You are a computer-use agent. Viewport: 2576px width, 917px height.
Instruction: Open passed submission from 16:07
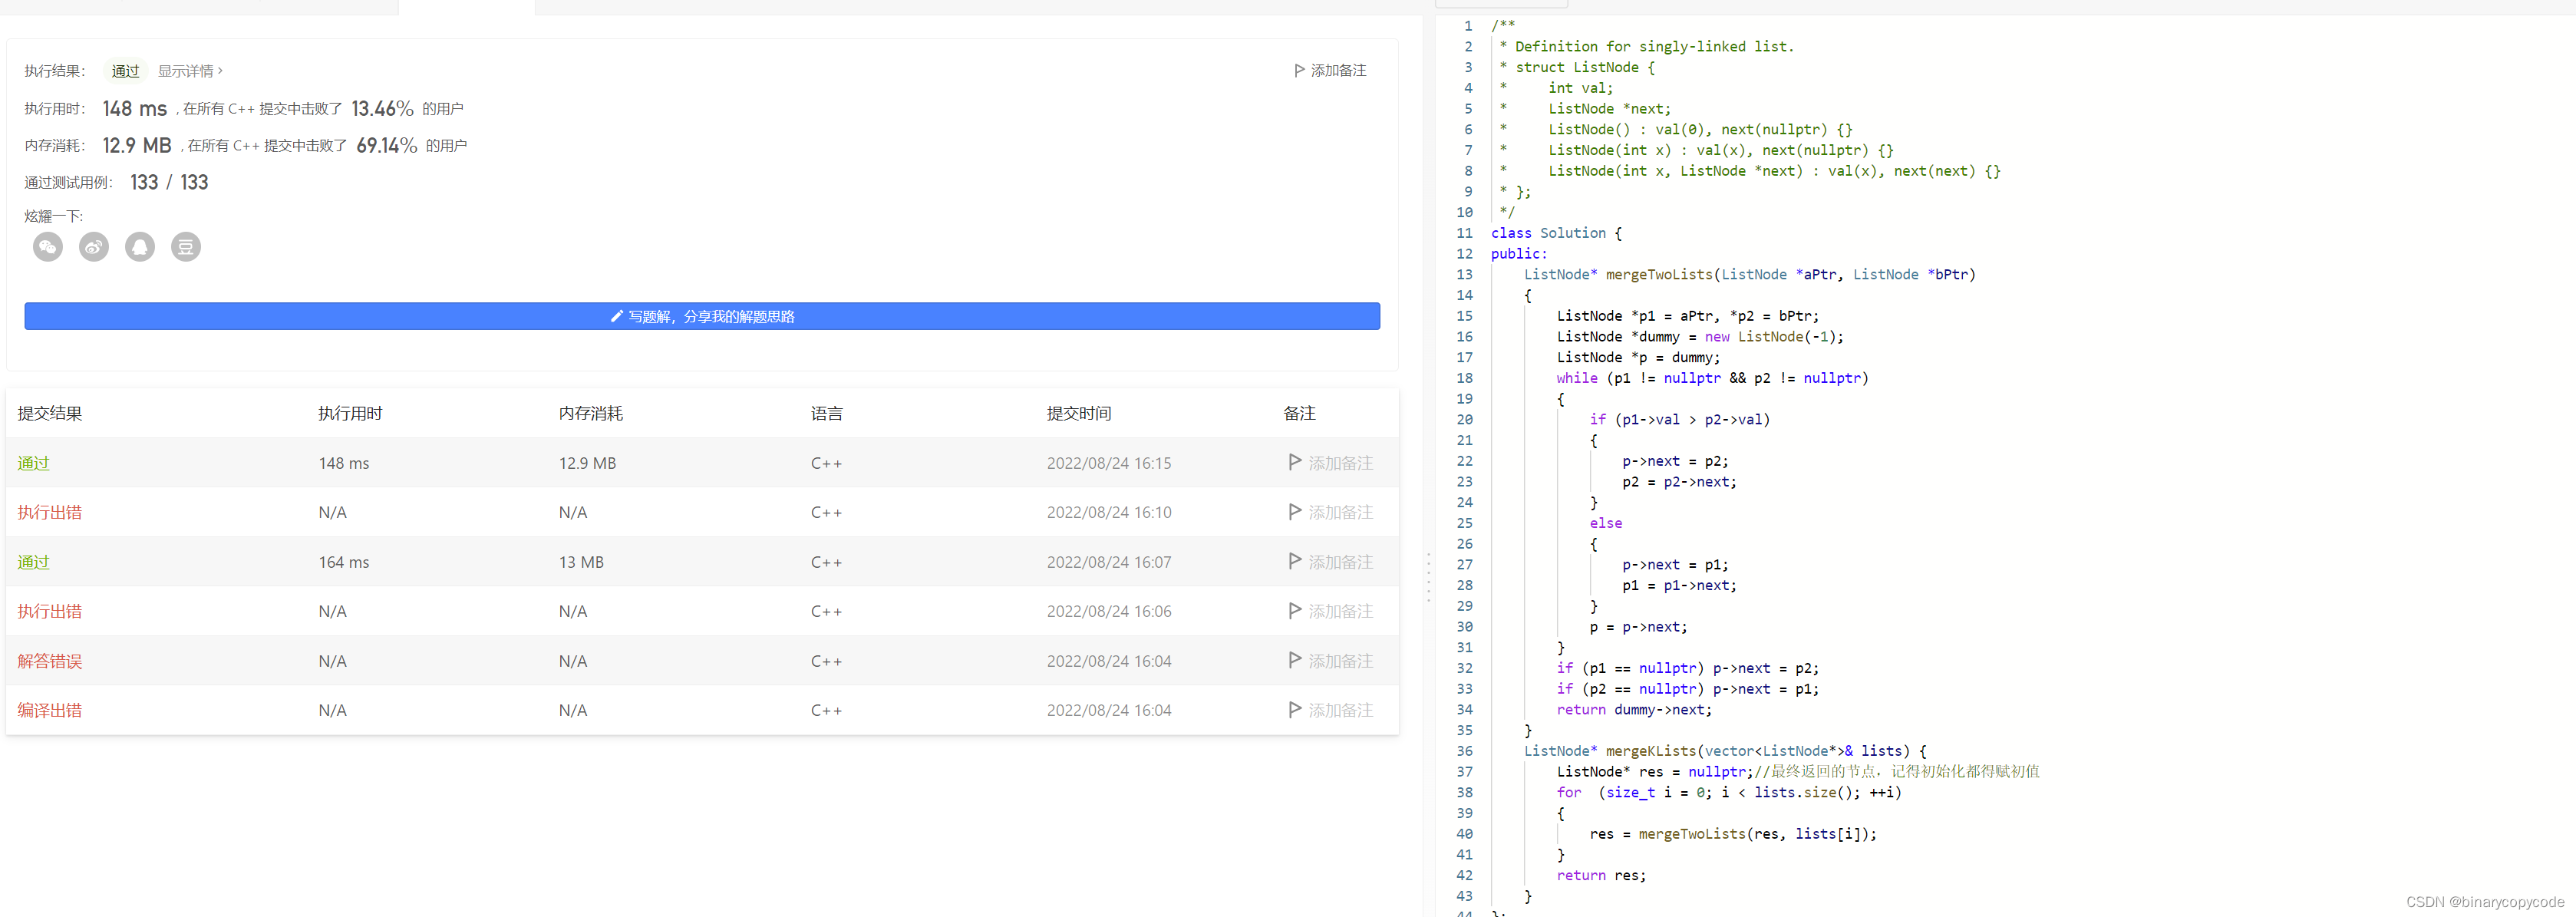(x=33, y=562)
